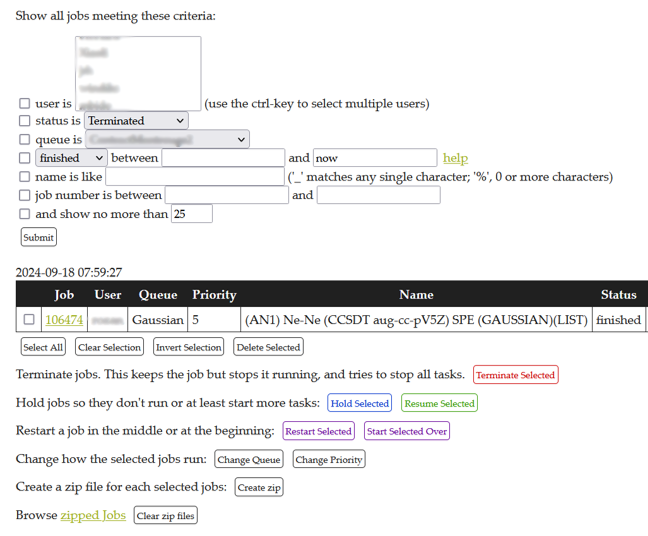
Task: Click the Create zip button
Action: pos(259,487)
